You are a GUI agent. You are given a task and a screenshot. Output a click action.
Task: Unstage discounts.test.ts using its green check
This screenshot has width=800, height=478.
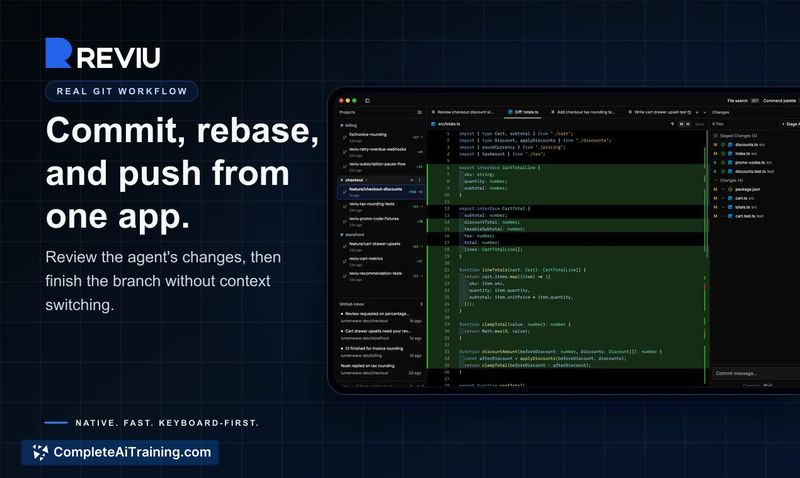[723, 171]
